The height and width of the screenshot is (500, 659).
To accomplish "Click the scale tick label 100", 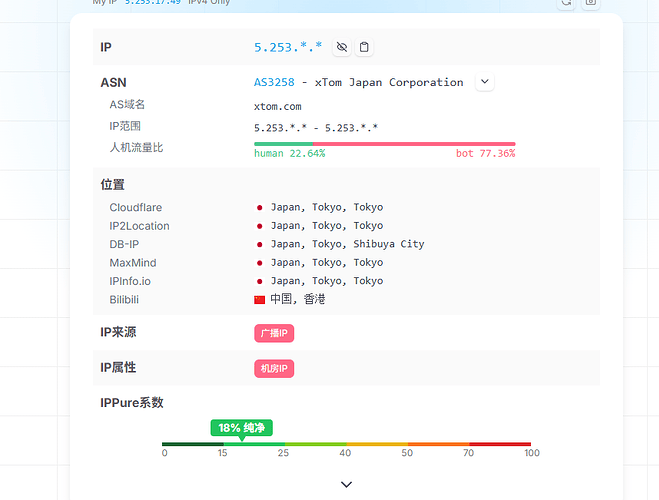I will pyautogui.click(x=532, y=453).
